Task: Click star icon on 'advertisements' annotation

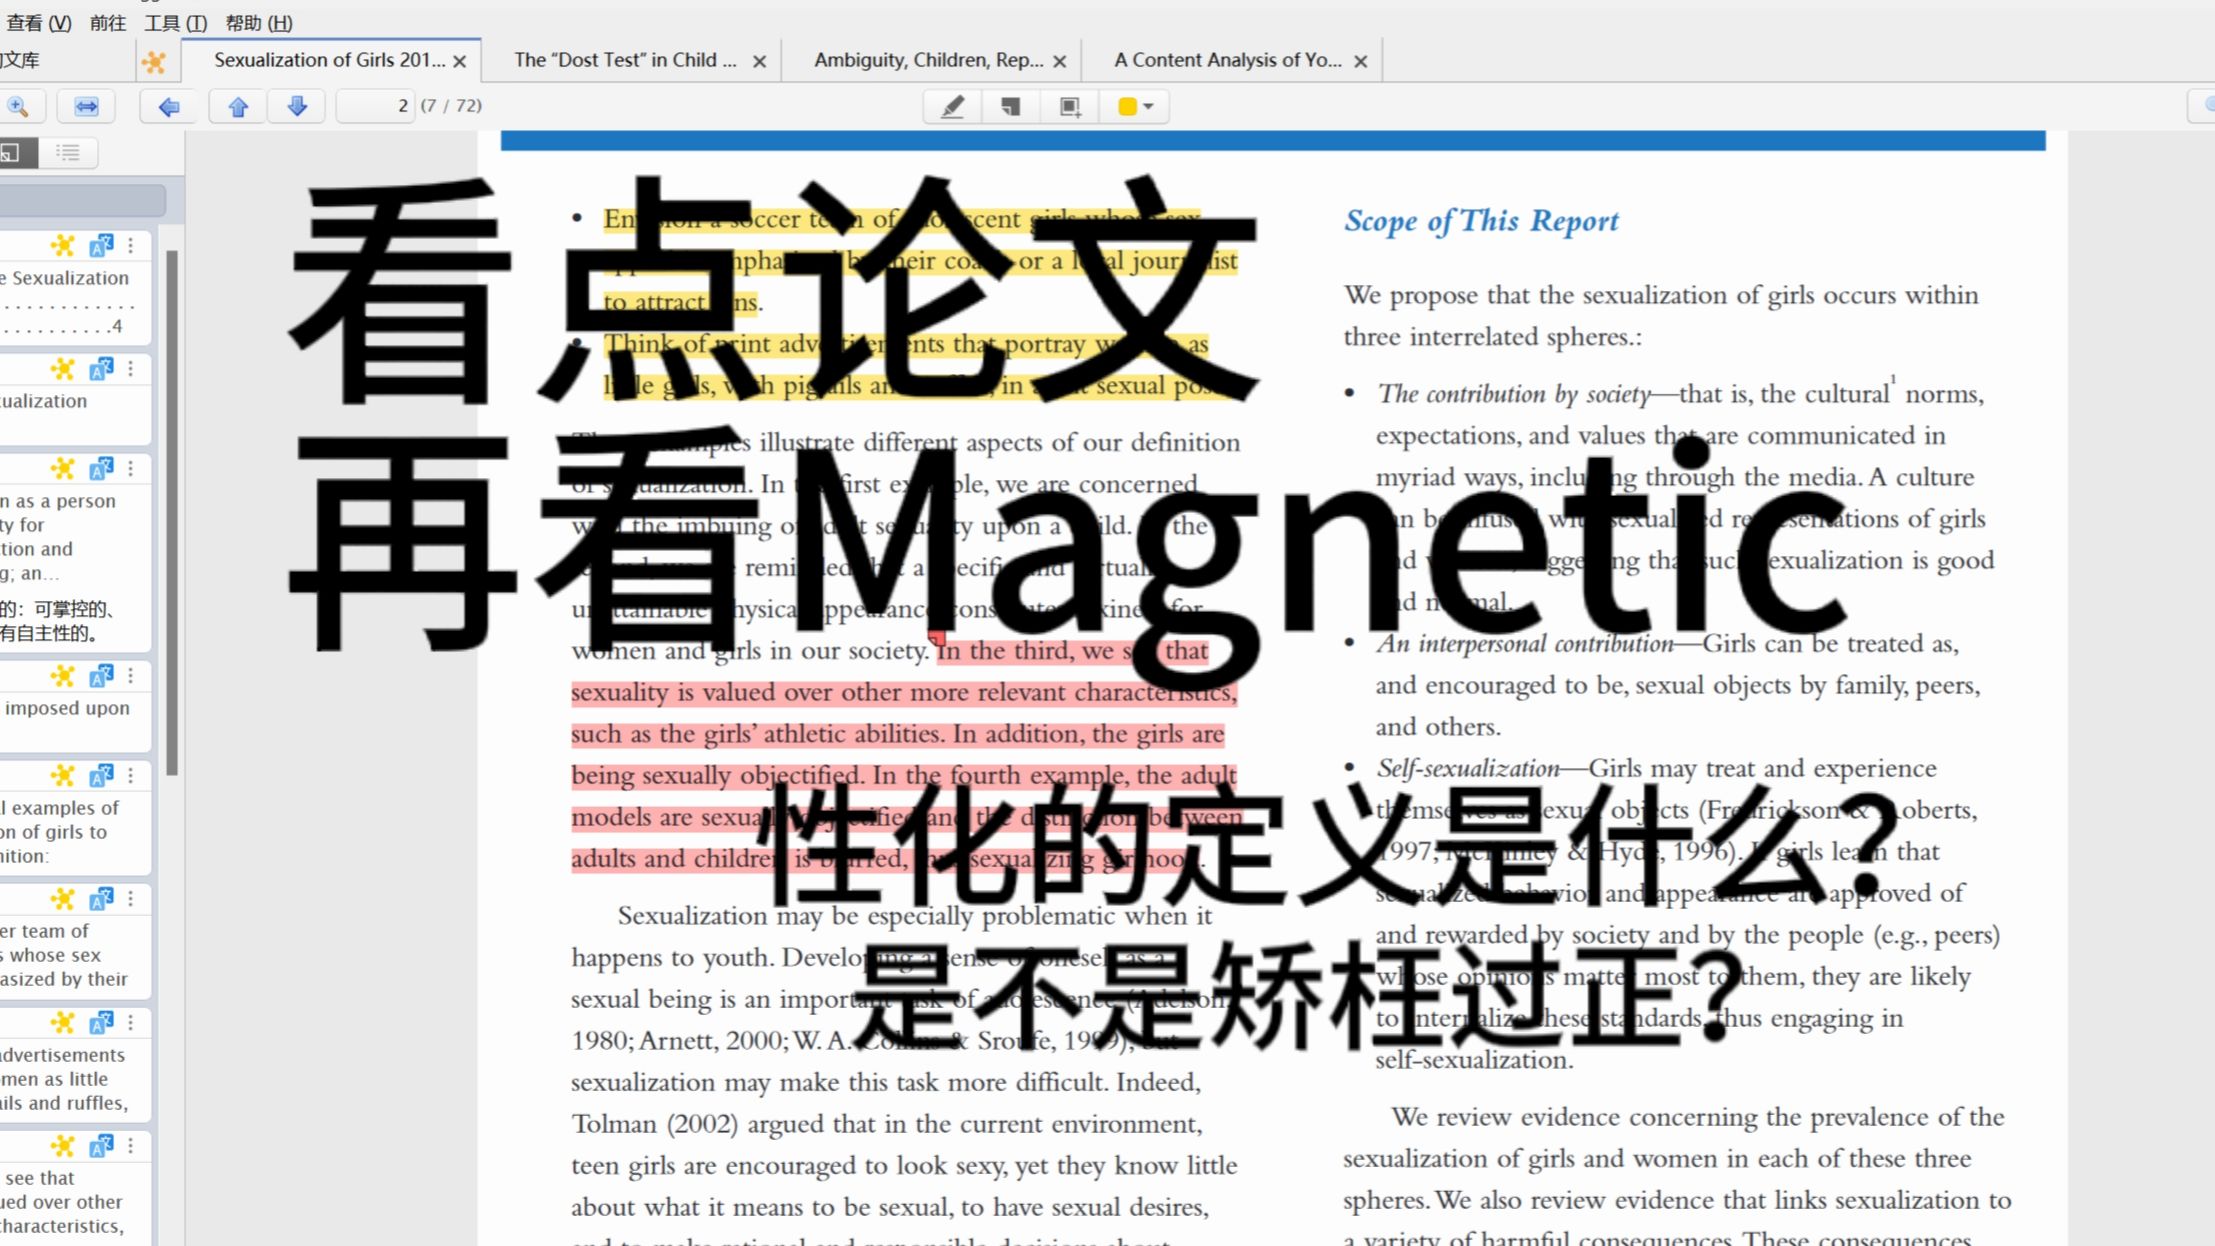Action: [x=63, y=1022]
